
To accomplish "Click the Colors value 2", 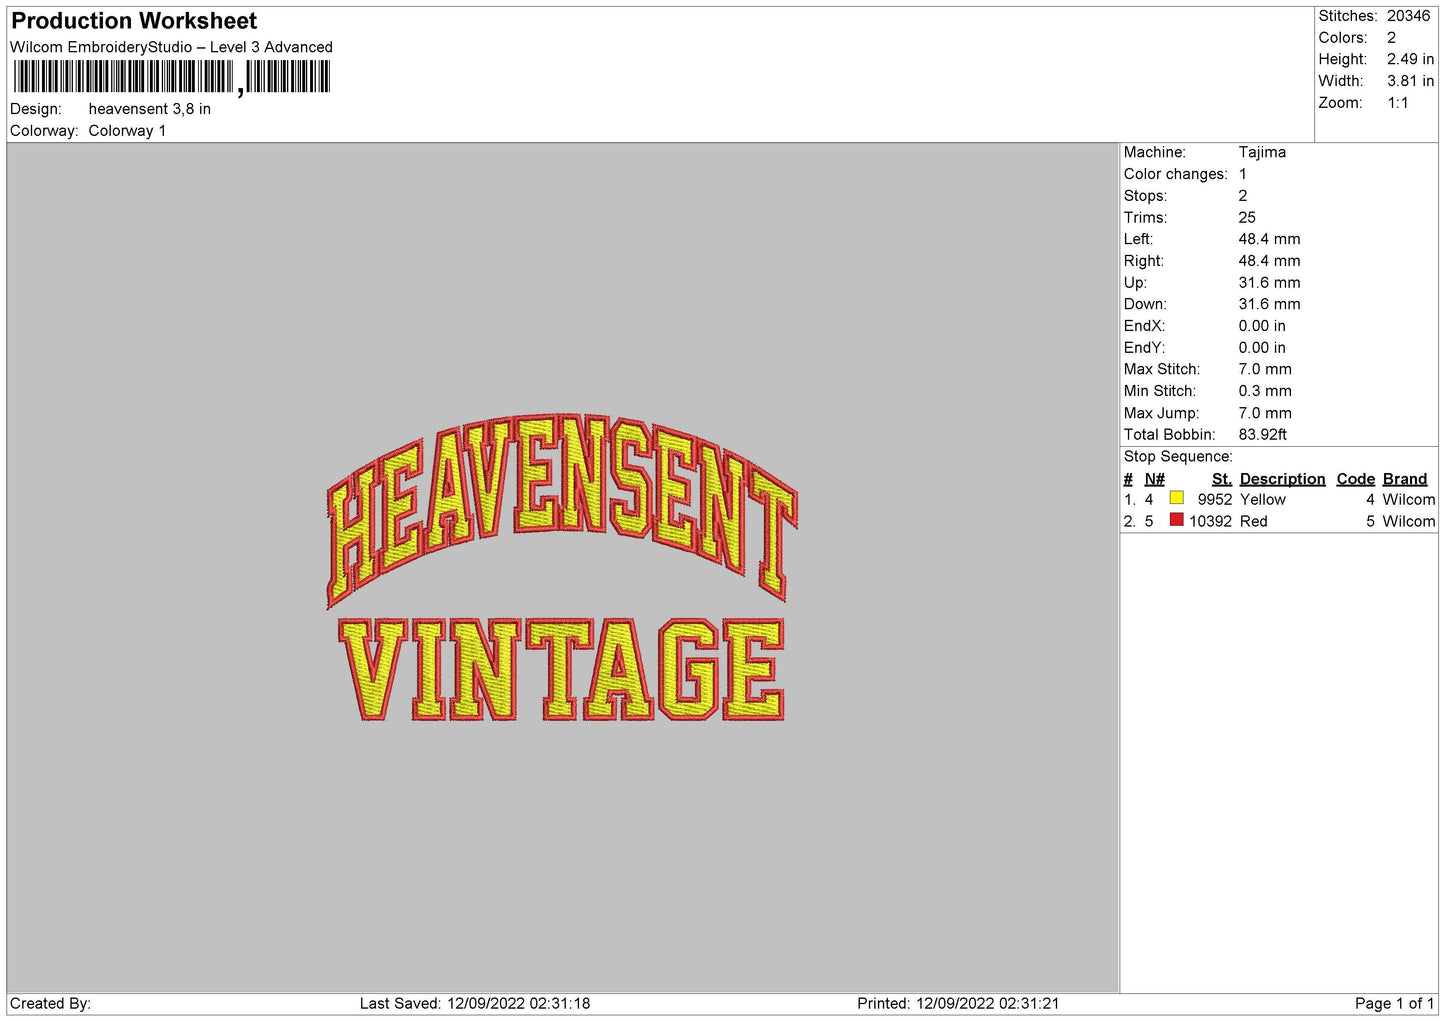I will pos(1391,38).
